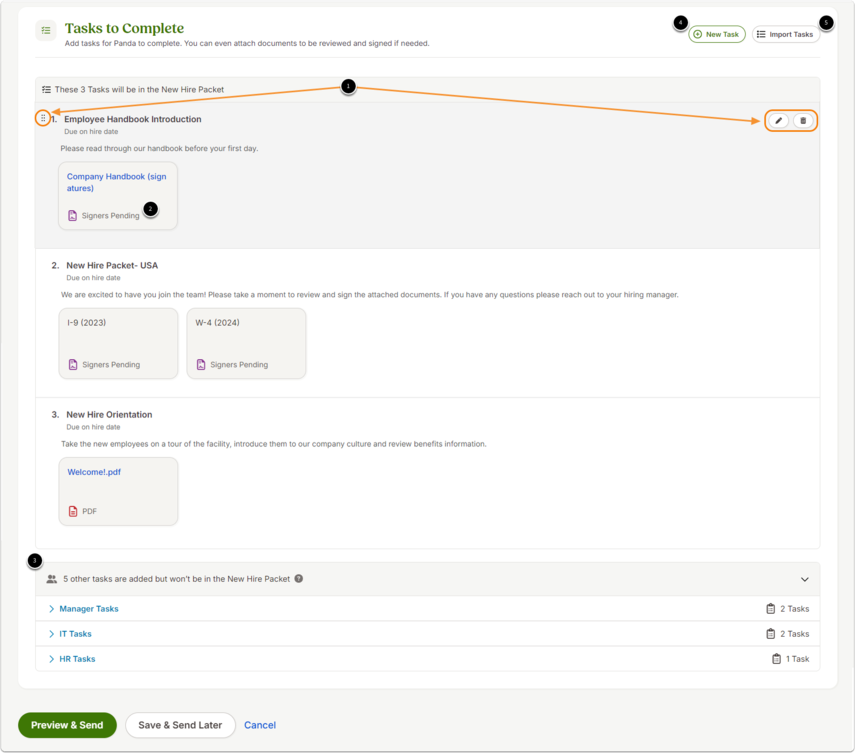Screen dimensions: 855x753
Task: Add a New Task
Action: tap(716, 34)
